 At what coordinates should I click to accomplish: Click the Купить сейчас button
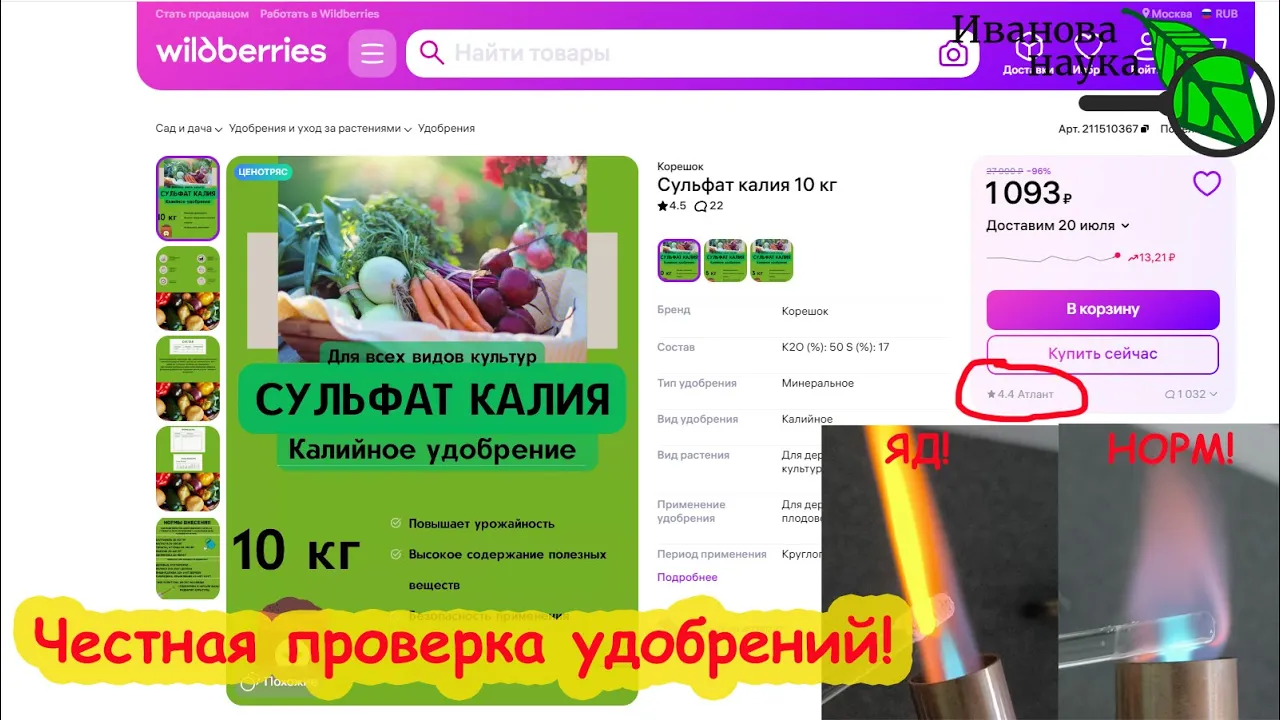pos(1103,354)
